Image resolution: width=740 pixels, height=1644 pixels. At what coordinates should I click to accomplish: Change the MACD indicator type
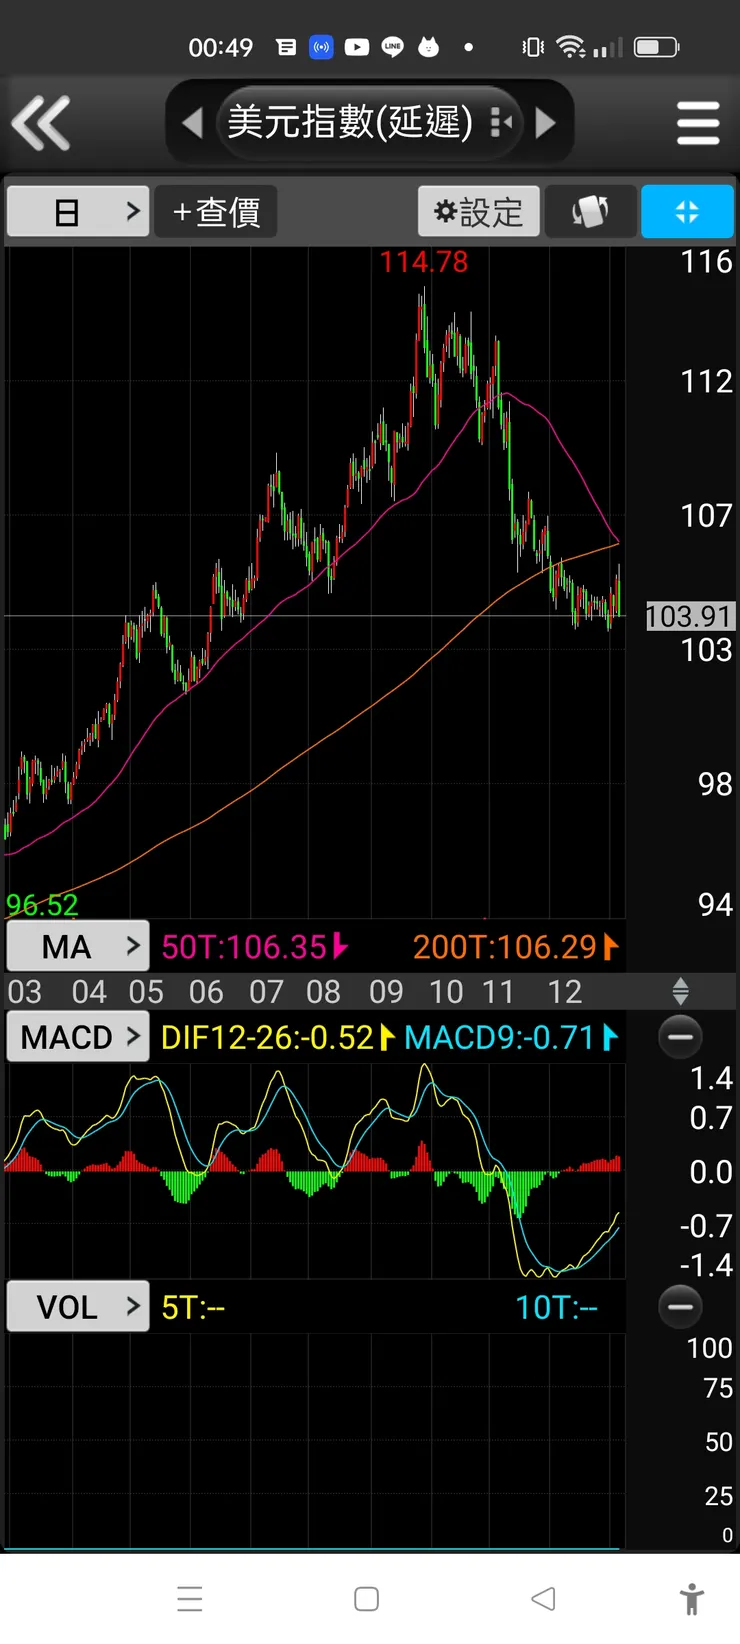pyautogui.click(x=78, y=1037)
